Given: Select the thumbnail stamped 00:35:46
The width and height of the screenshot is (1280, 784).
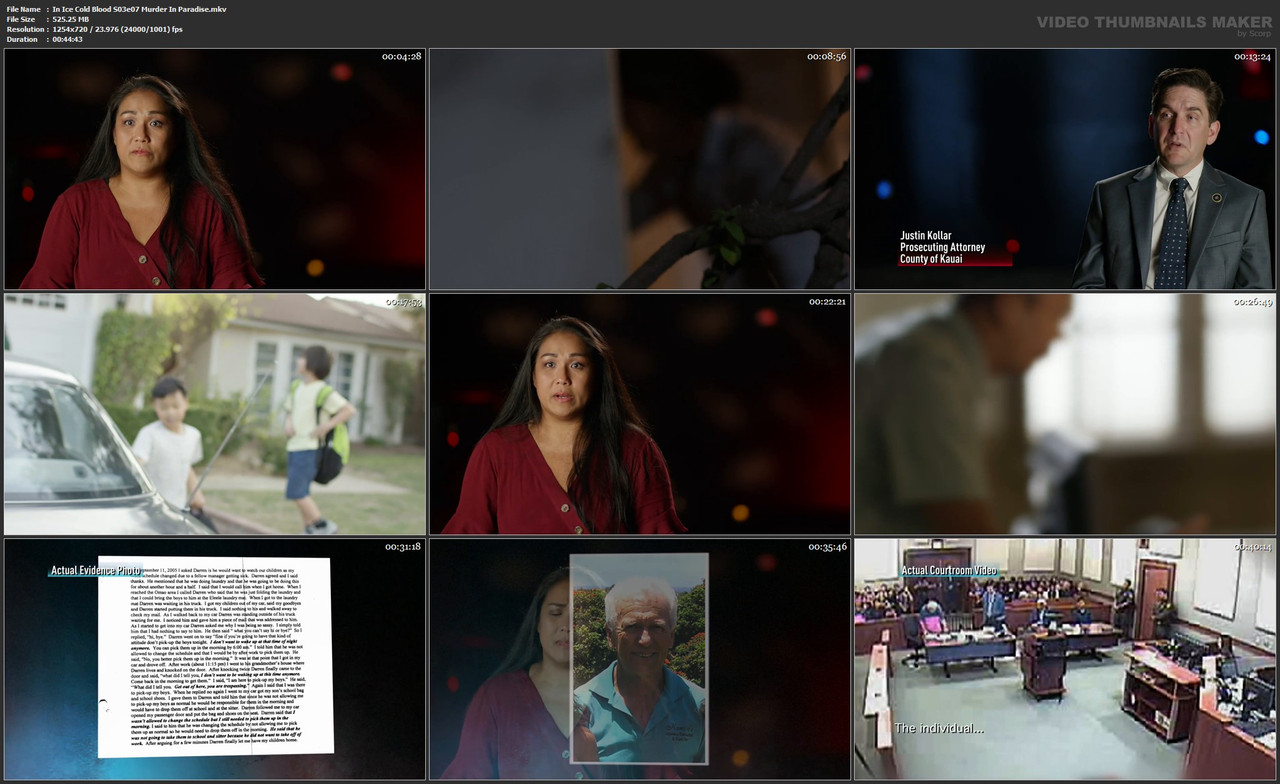Looking at the screenshot, I should [x=640, y=659].
